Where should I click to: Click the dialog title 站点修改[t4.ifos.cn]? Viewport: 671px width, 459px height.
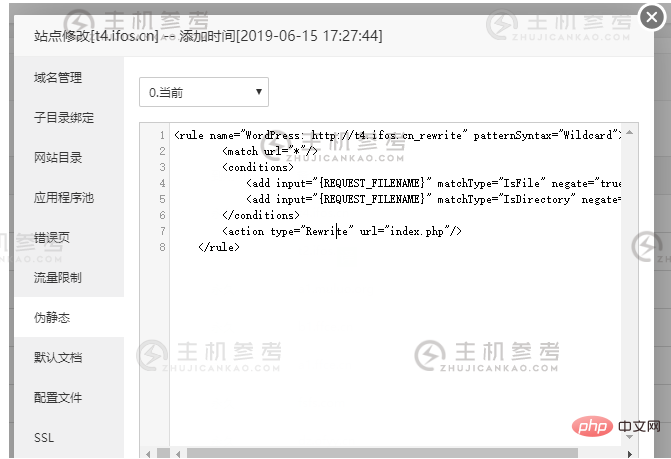point(96,36)
